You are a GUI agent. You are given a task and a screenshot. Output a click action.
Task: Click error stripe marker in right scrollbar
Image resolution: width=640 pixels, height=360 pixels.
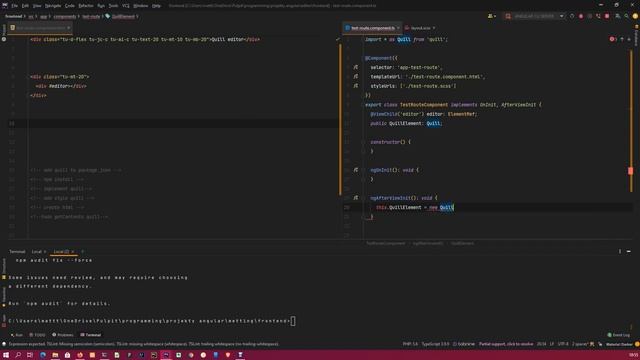click(x=630, y=171)
